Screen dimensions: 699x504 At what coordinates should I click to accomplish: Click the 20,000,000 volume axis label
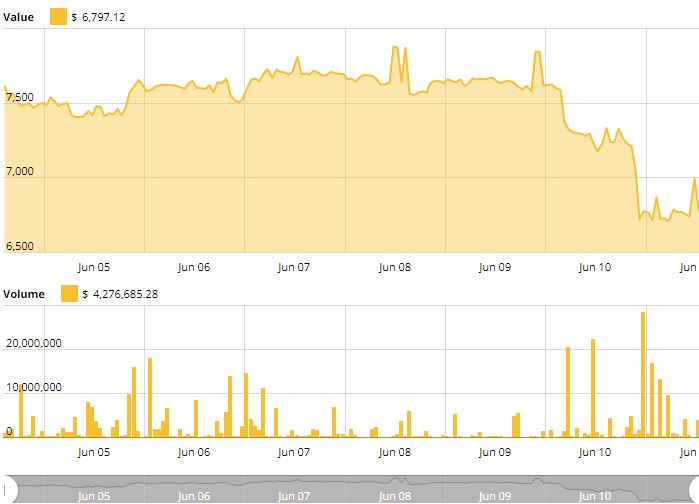[x=35, y=343]
